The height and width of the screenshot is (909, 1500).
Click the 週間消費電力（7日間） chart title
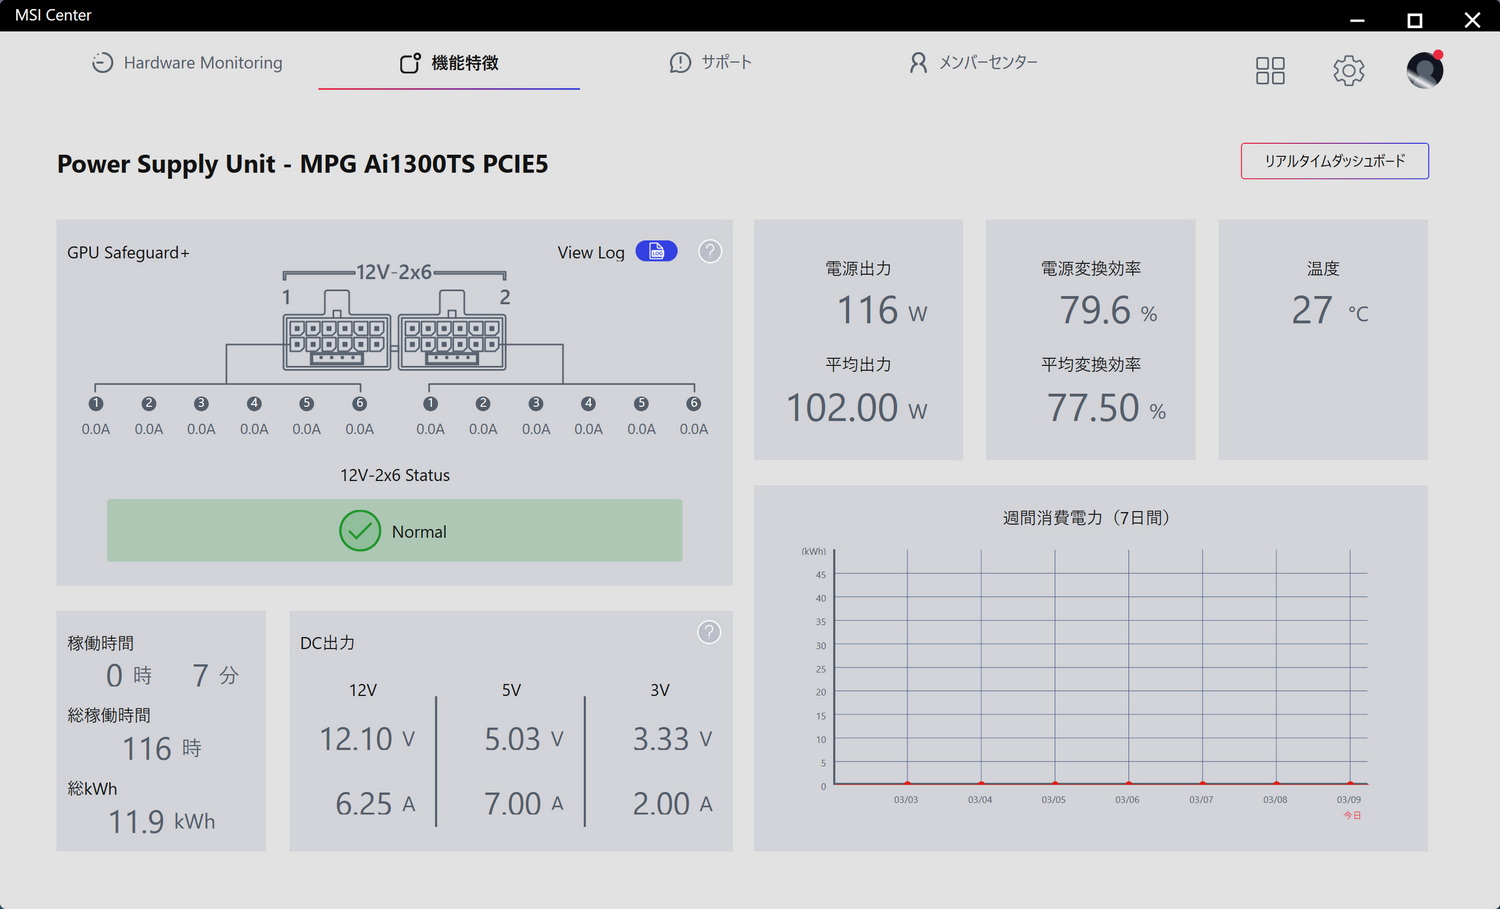point(1086,518)
